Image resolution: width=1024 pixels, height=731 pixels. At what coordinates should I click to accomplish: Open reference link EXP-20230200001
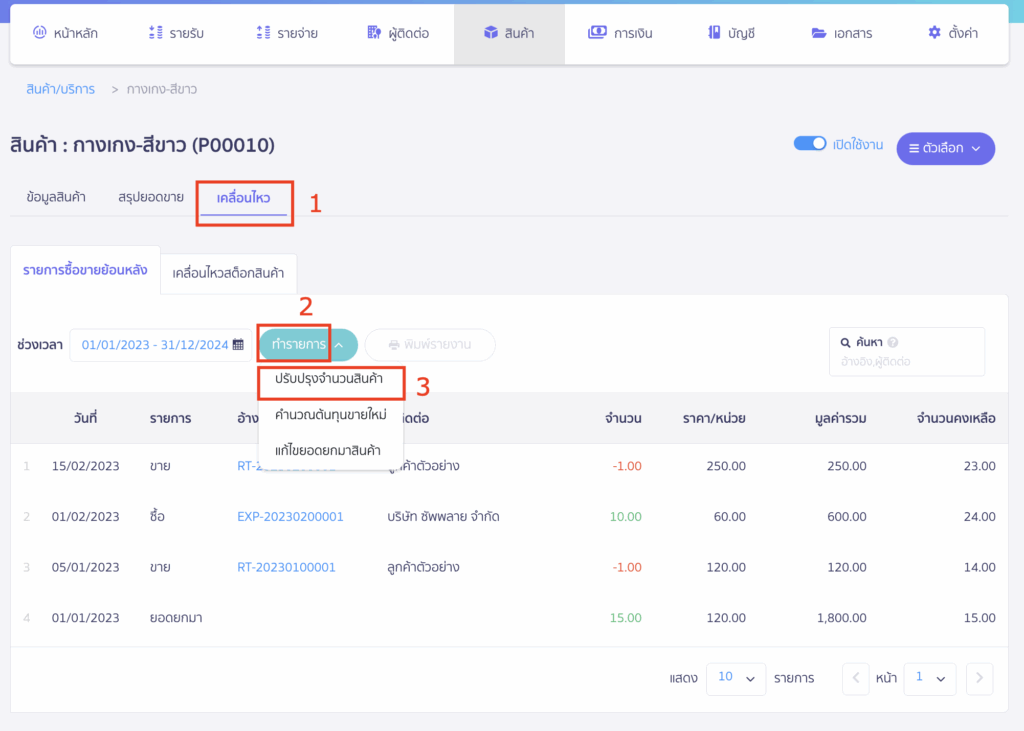pos(290,517)
